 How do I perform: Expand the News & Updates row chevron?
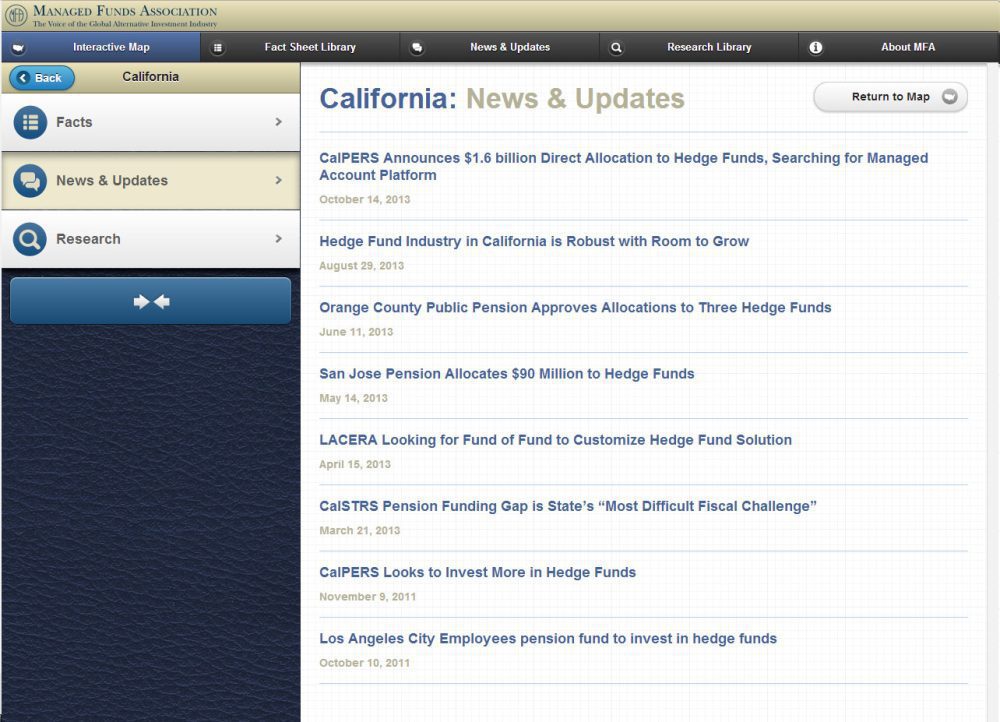(x=278, y=180)
